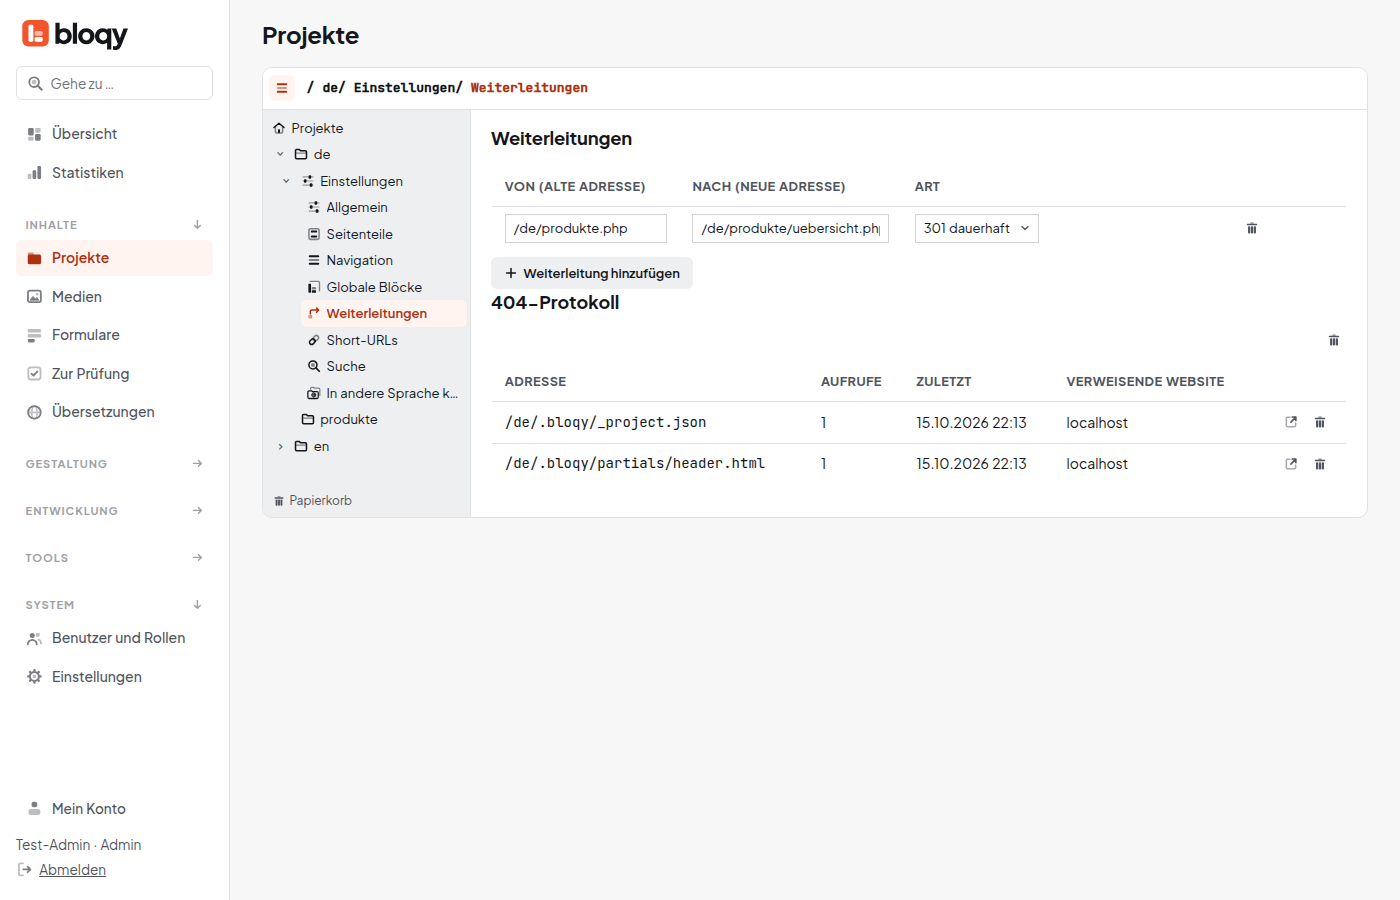Image resolution: width=1400 pixels, height=900 pixels.
Task: Open Benutzer und Rollen
Action: click(x=114, y=638)
